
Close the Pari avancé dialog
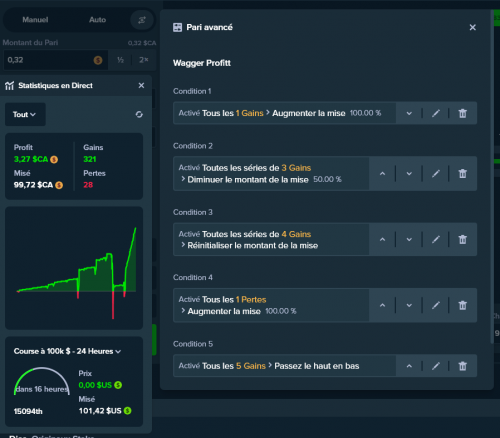point(473,27)
